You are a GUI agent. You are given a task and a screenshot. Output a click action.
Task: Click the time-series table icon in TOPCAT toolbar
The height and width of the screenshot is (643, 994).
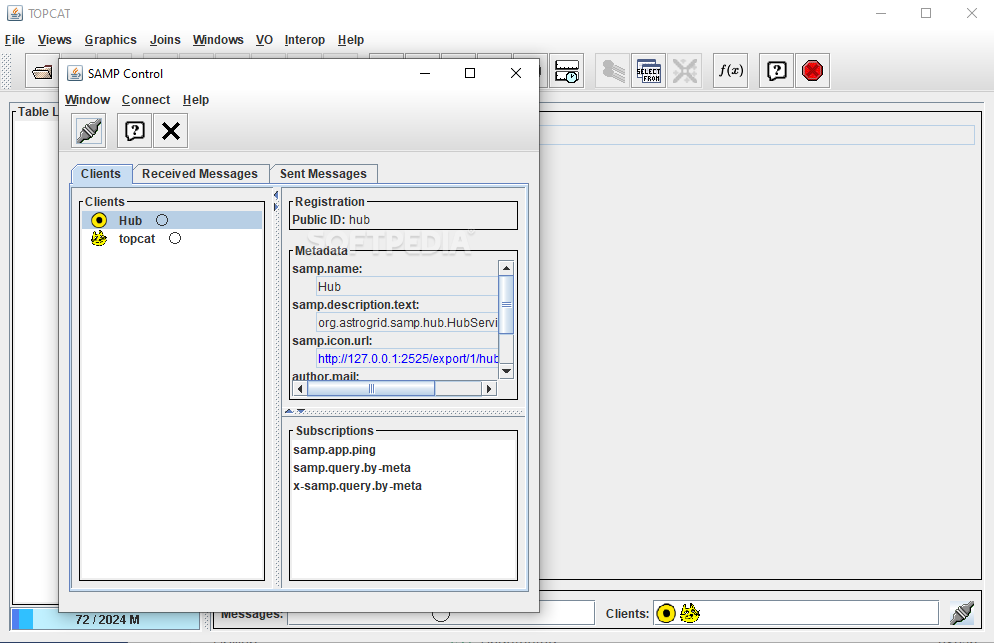(567, 71)
